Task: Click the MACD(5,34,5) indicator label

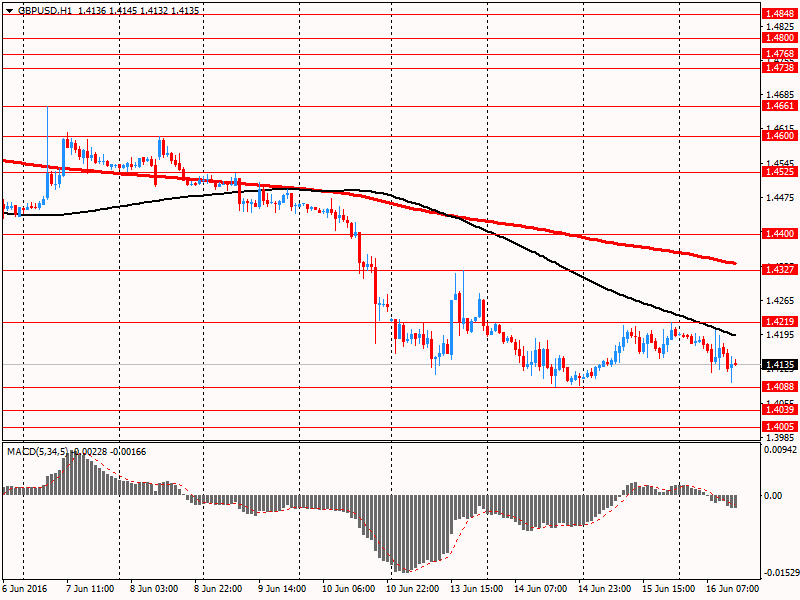Action: pos(37,452)
